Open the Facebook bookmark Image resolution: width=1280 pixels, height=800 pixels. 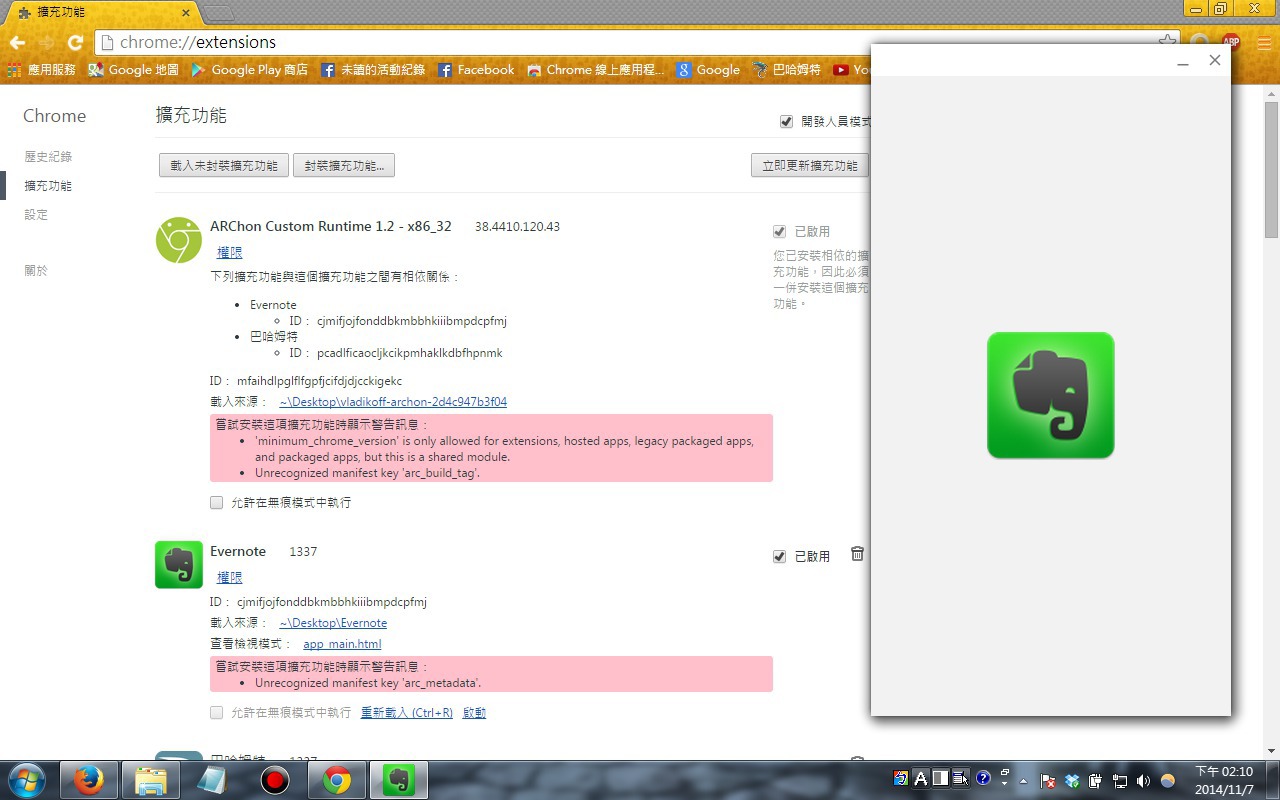476,70
